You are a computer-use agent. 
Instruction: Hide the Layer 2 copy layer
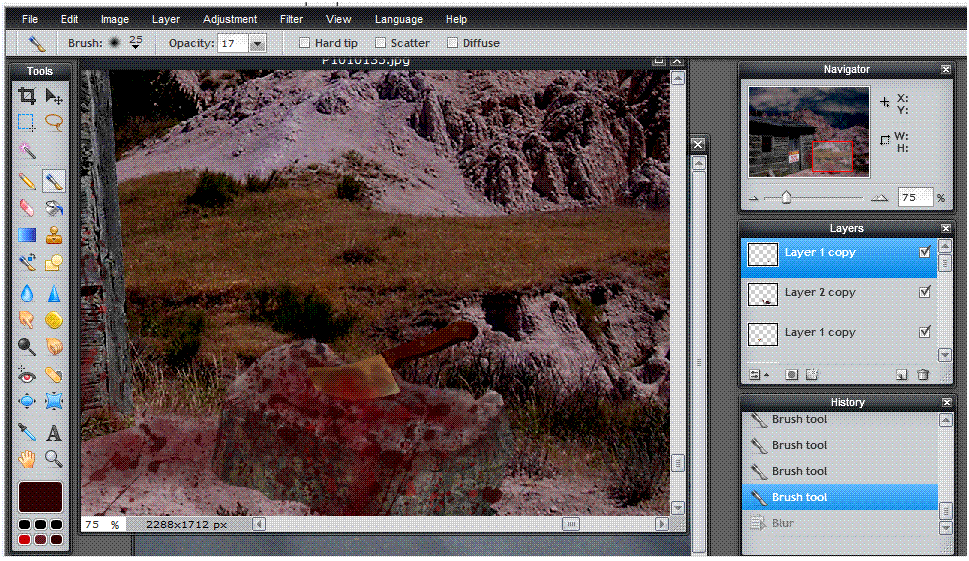point(925,292)
